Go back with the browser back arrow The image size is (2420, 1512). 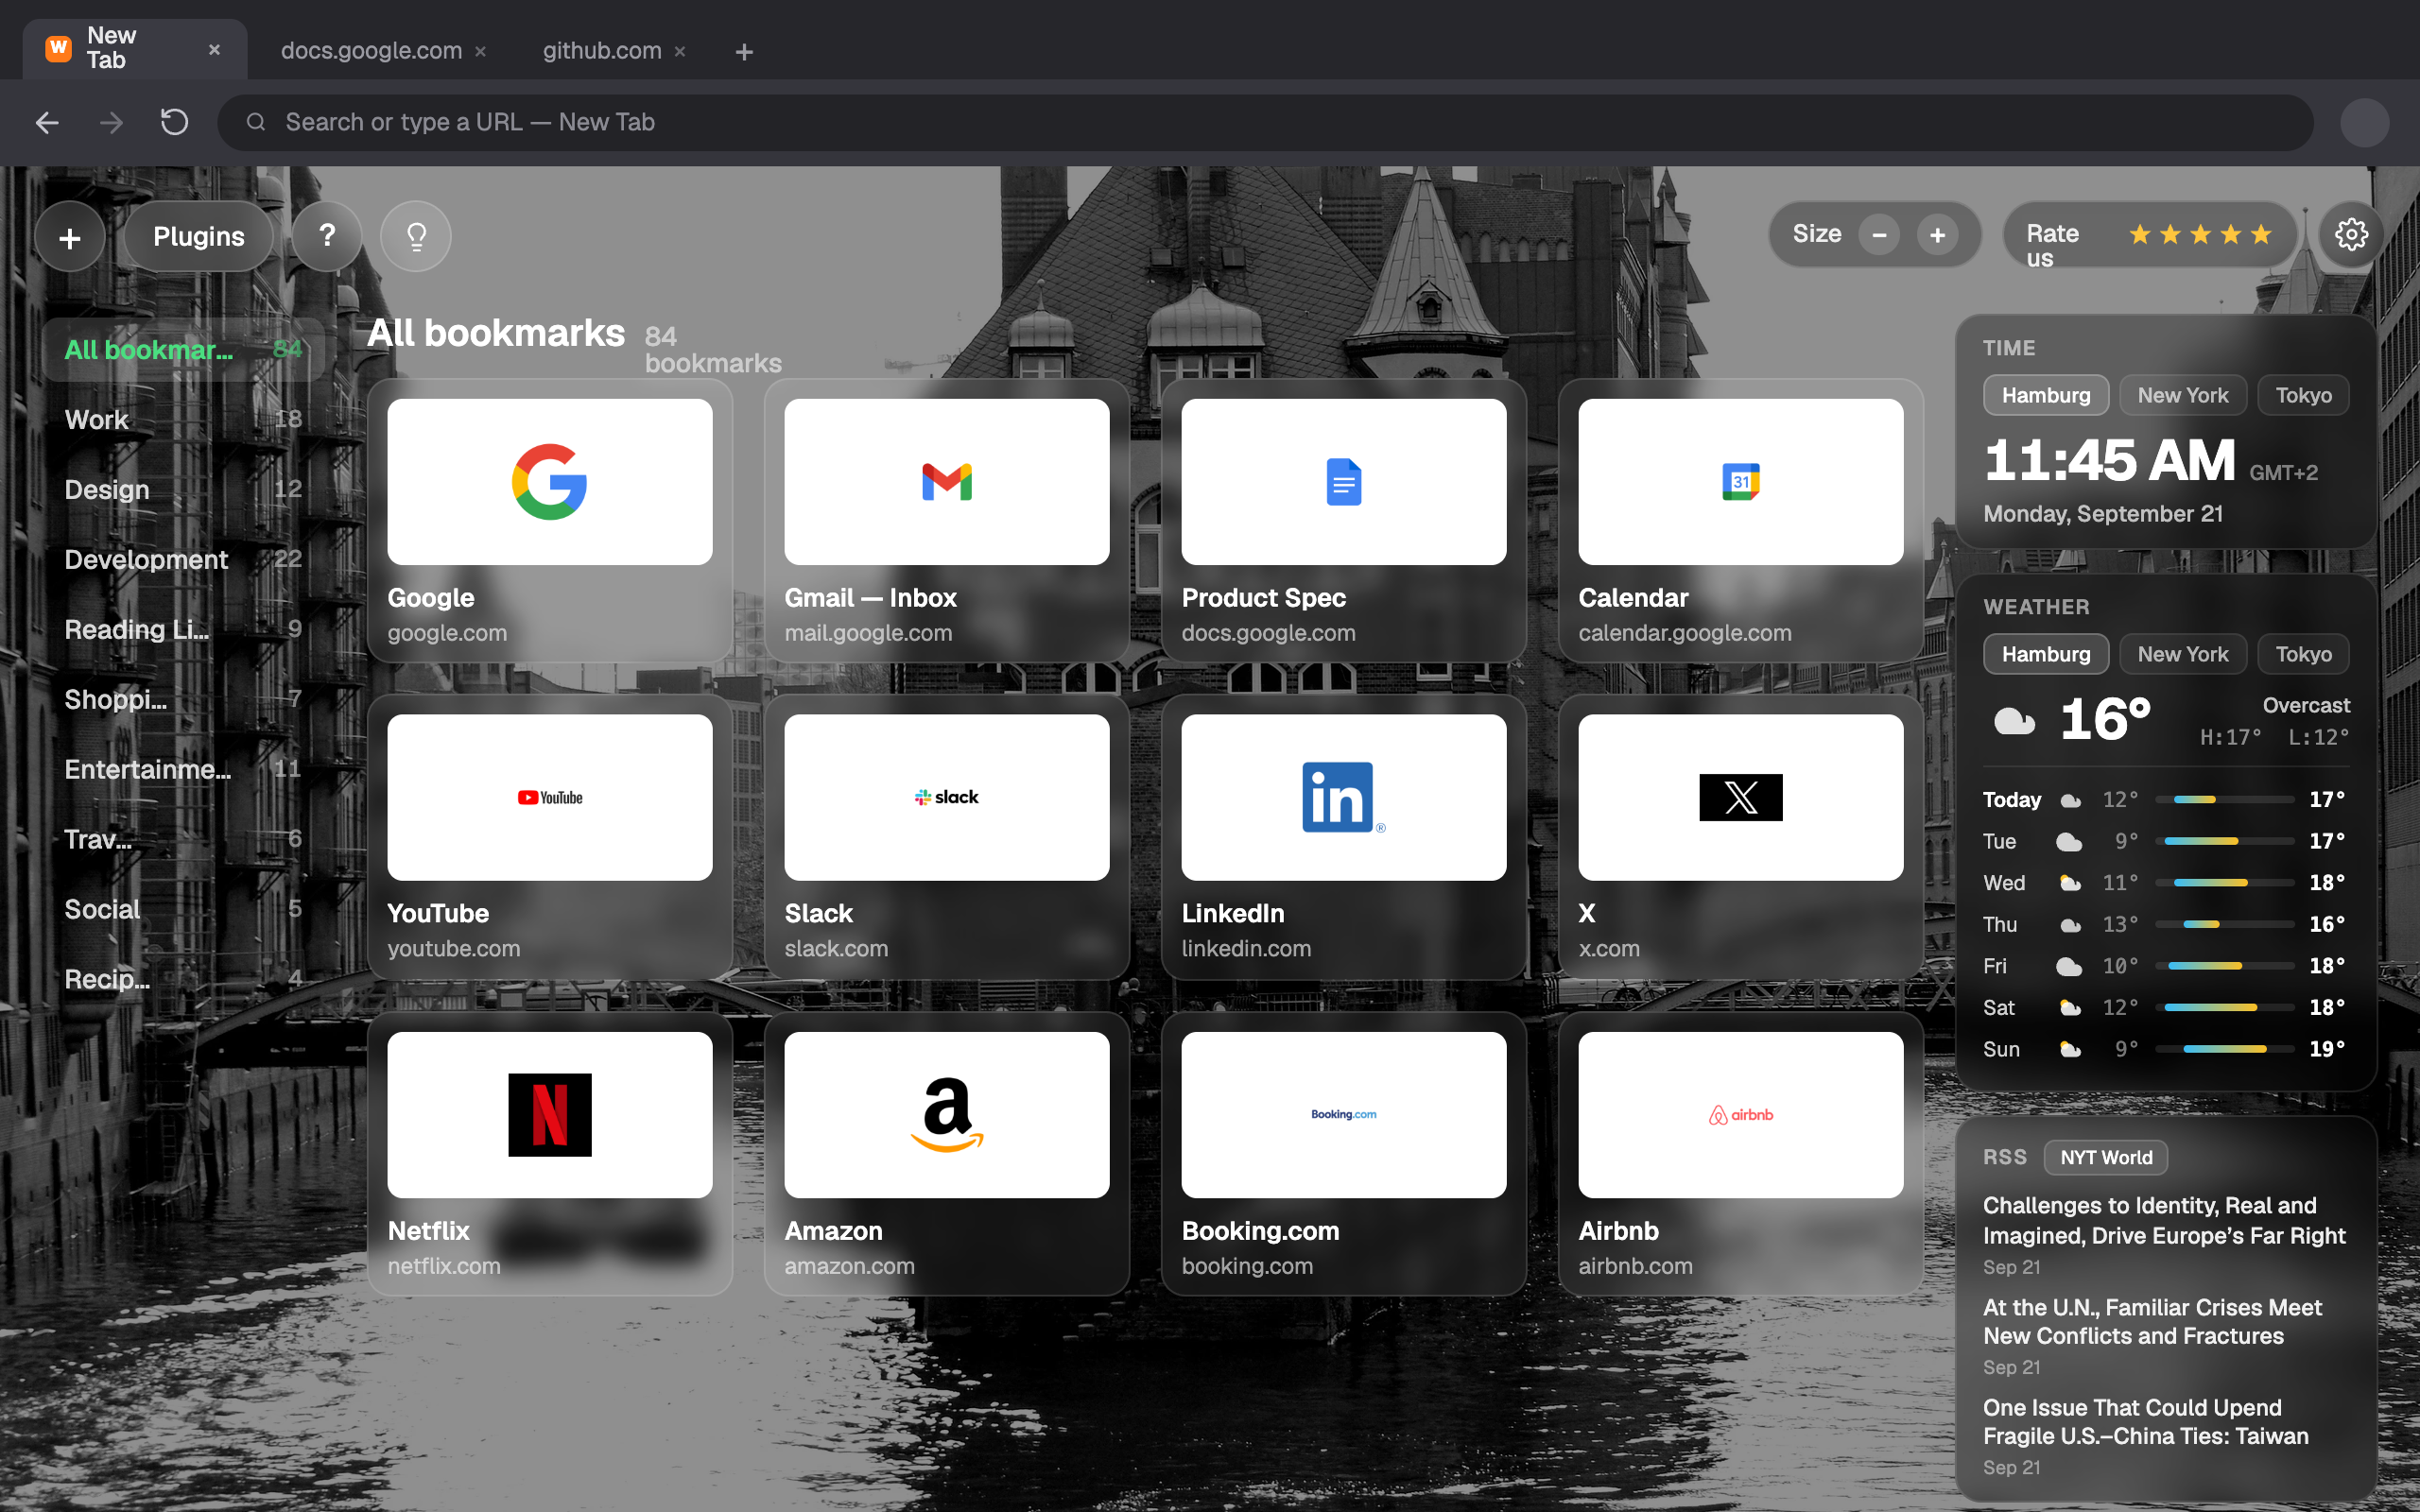point(47,122)
